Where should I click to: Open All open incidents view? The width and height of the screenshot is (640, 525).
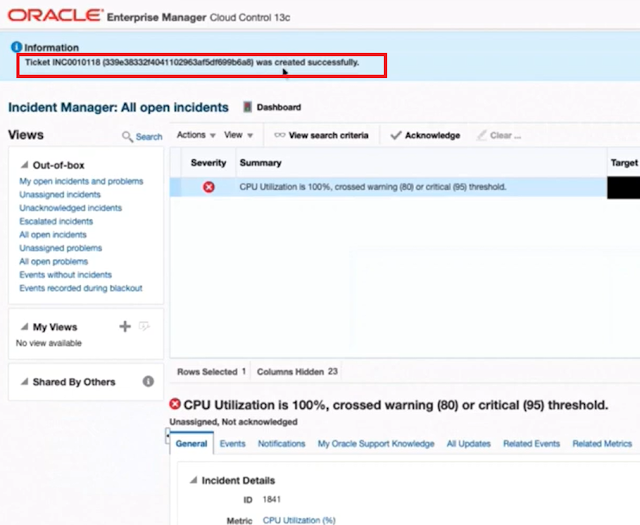(53, 235)
